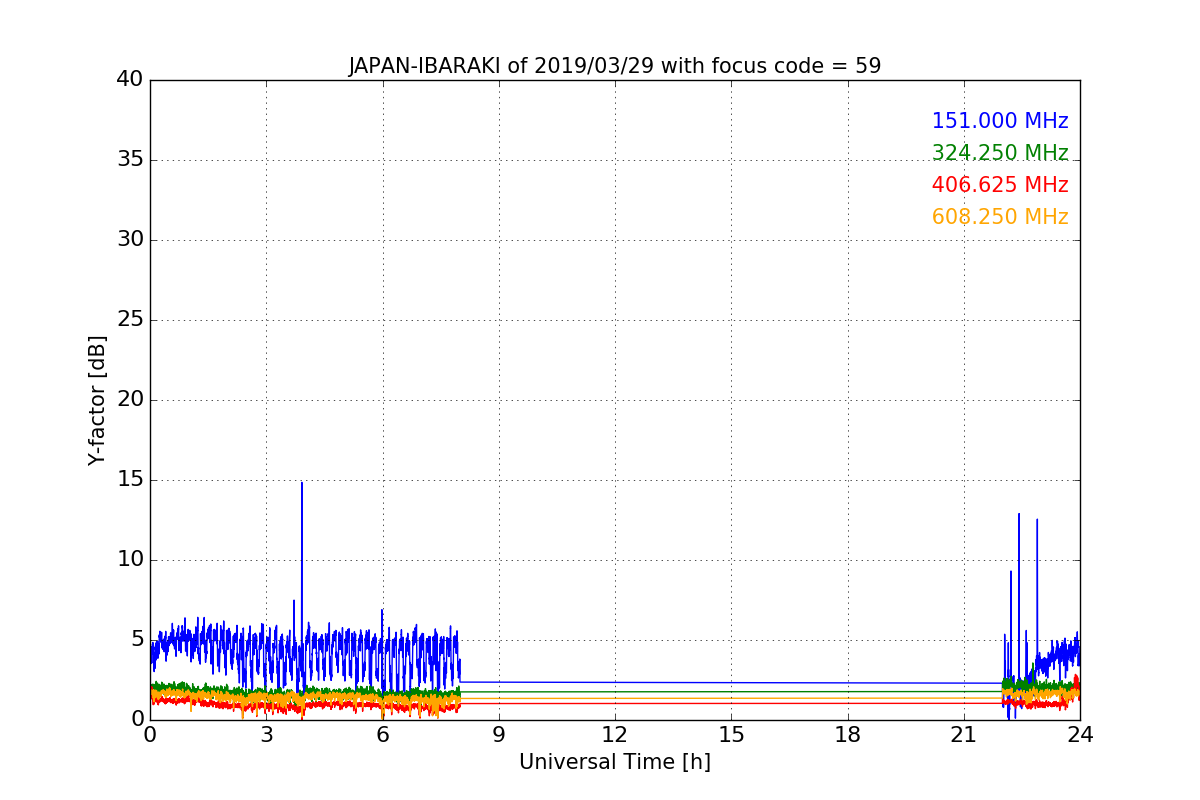
Task: Click the Y-factor [dB] axis label
Action: (x=97, y=400)
